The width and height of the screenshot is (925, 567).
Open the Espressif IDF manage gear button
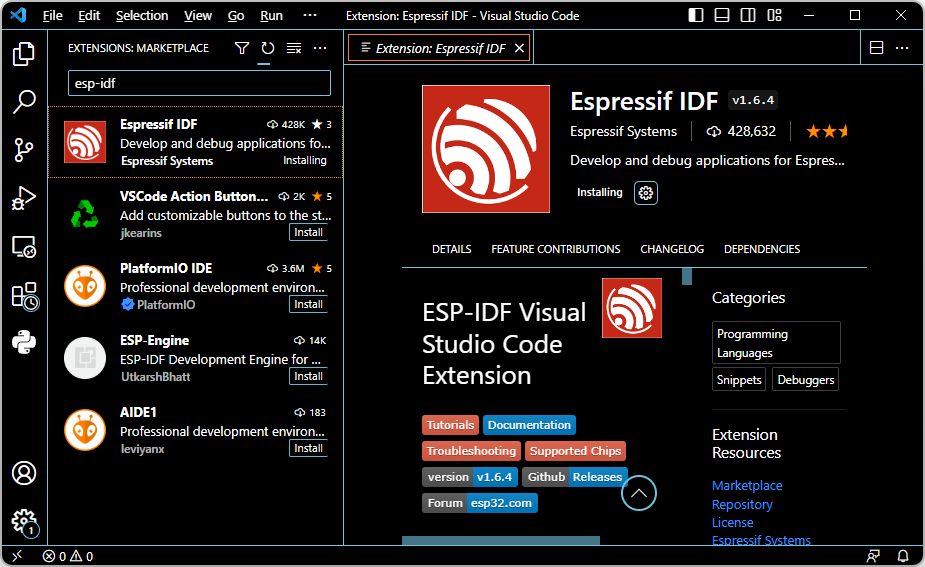coord(646,193)
